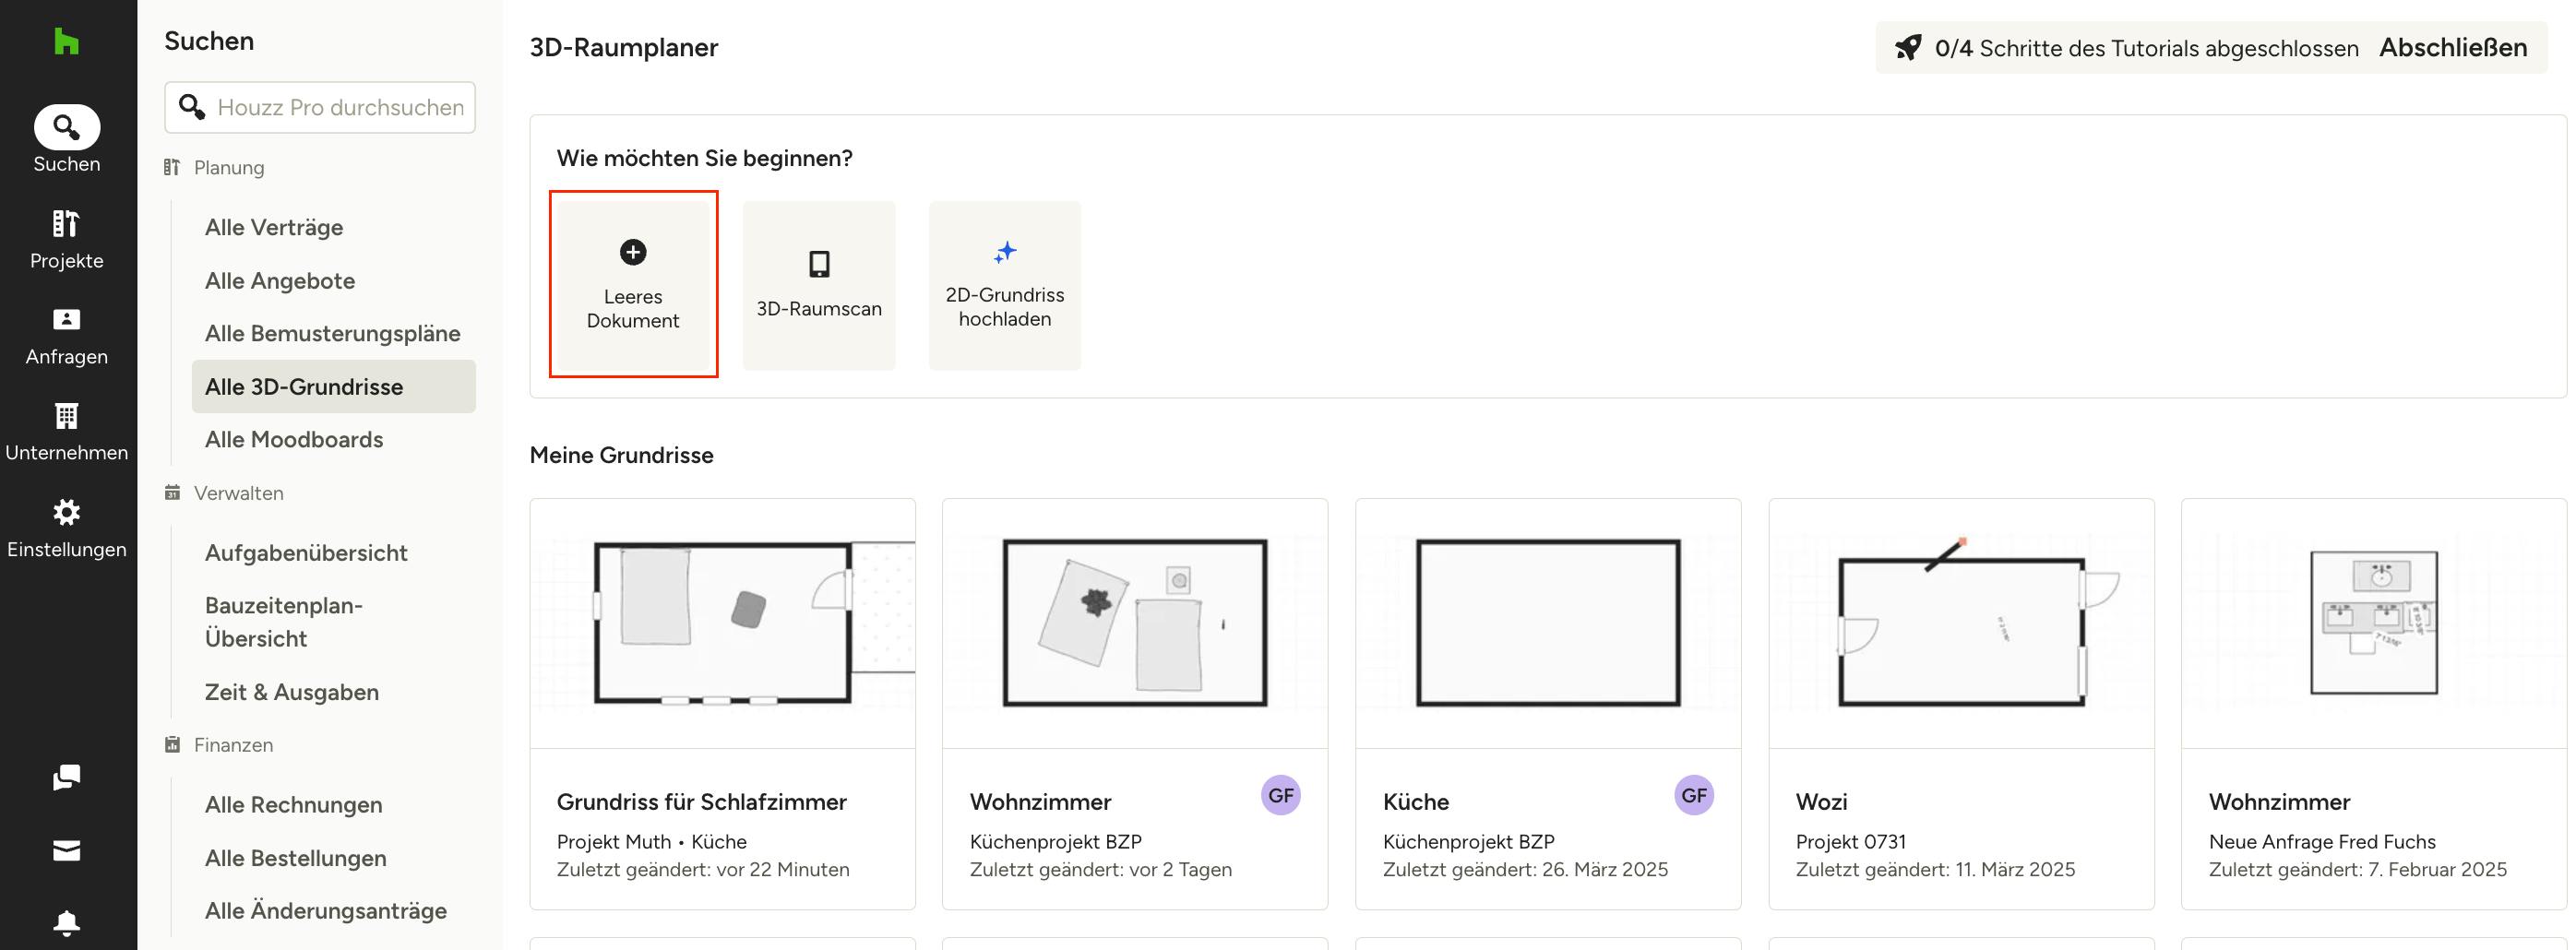Choose 2D-Grundriss hochladen option

point(1004,285)
